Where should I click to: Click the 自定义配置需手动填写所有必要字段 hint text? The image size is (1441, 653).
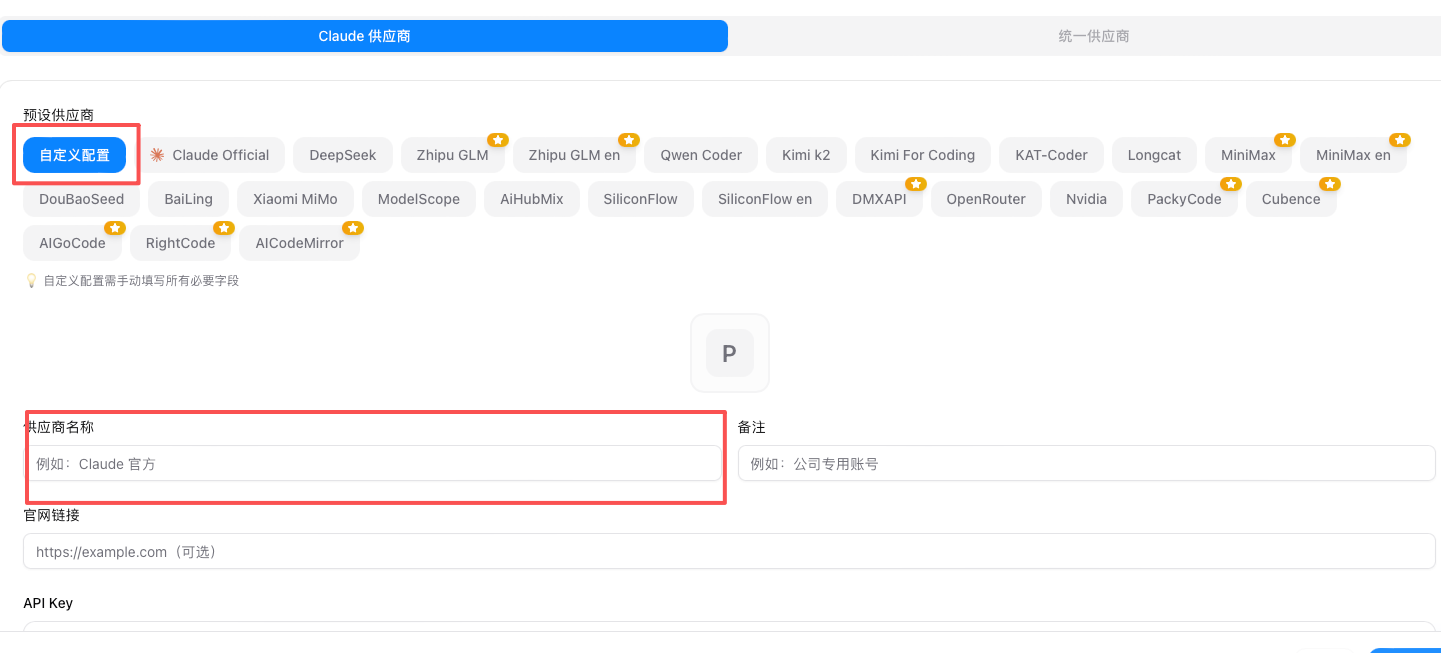(141, 281)
